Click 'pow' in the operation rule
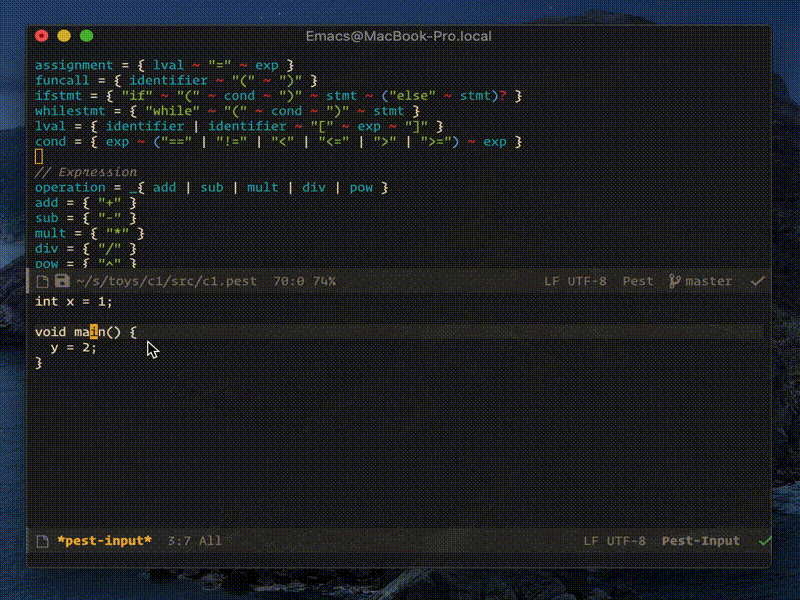800x600 pixels. [x=361, y=188]
